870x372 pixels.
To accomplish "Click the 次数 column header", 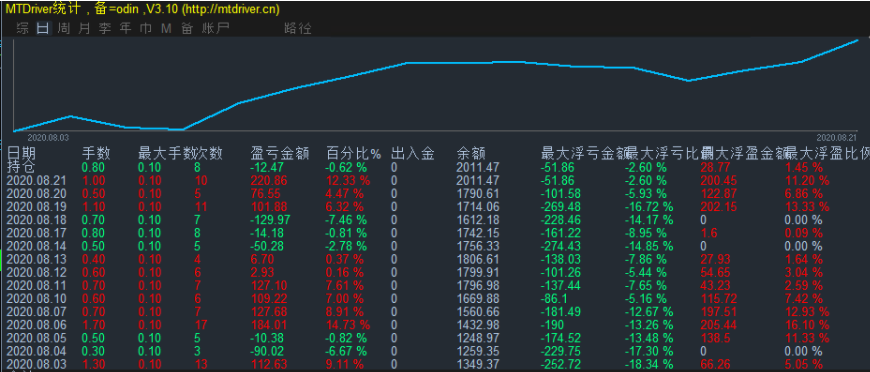I will (x=209, y=153).
